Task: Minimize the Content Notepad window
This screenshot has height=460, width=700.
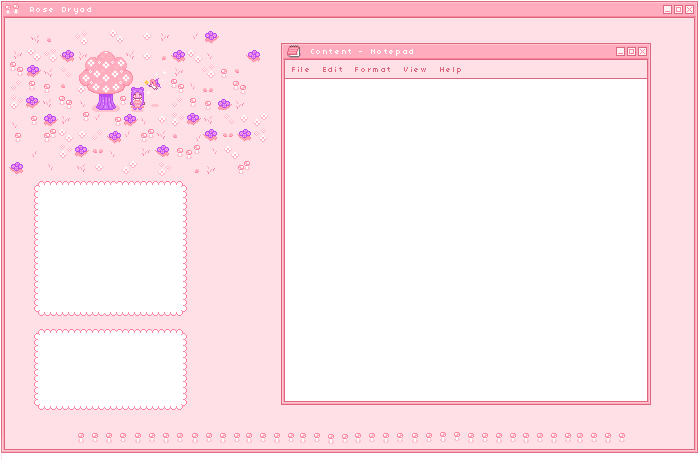Action: [620, 51]
